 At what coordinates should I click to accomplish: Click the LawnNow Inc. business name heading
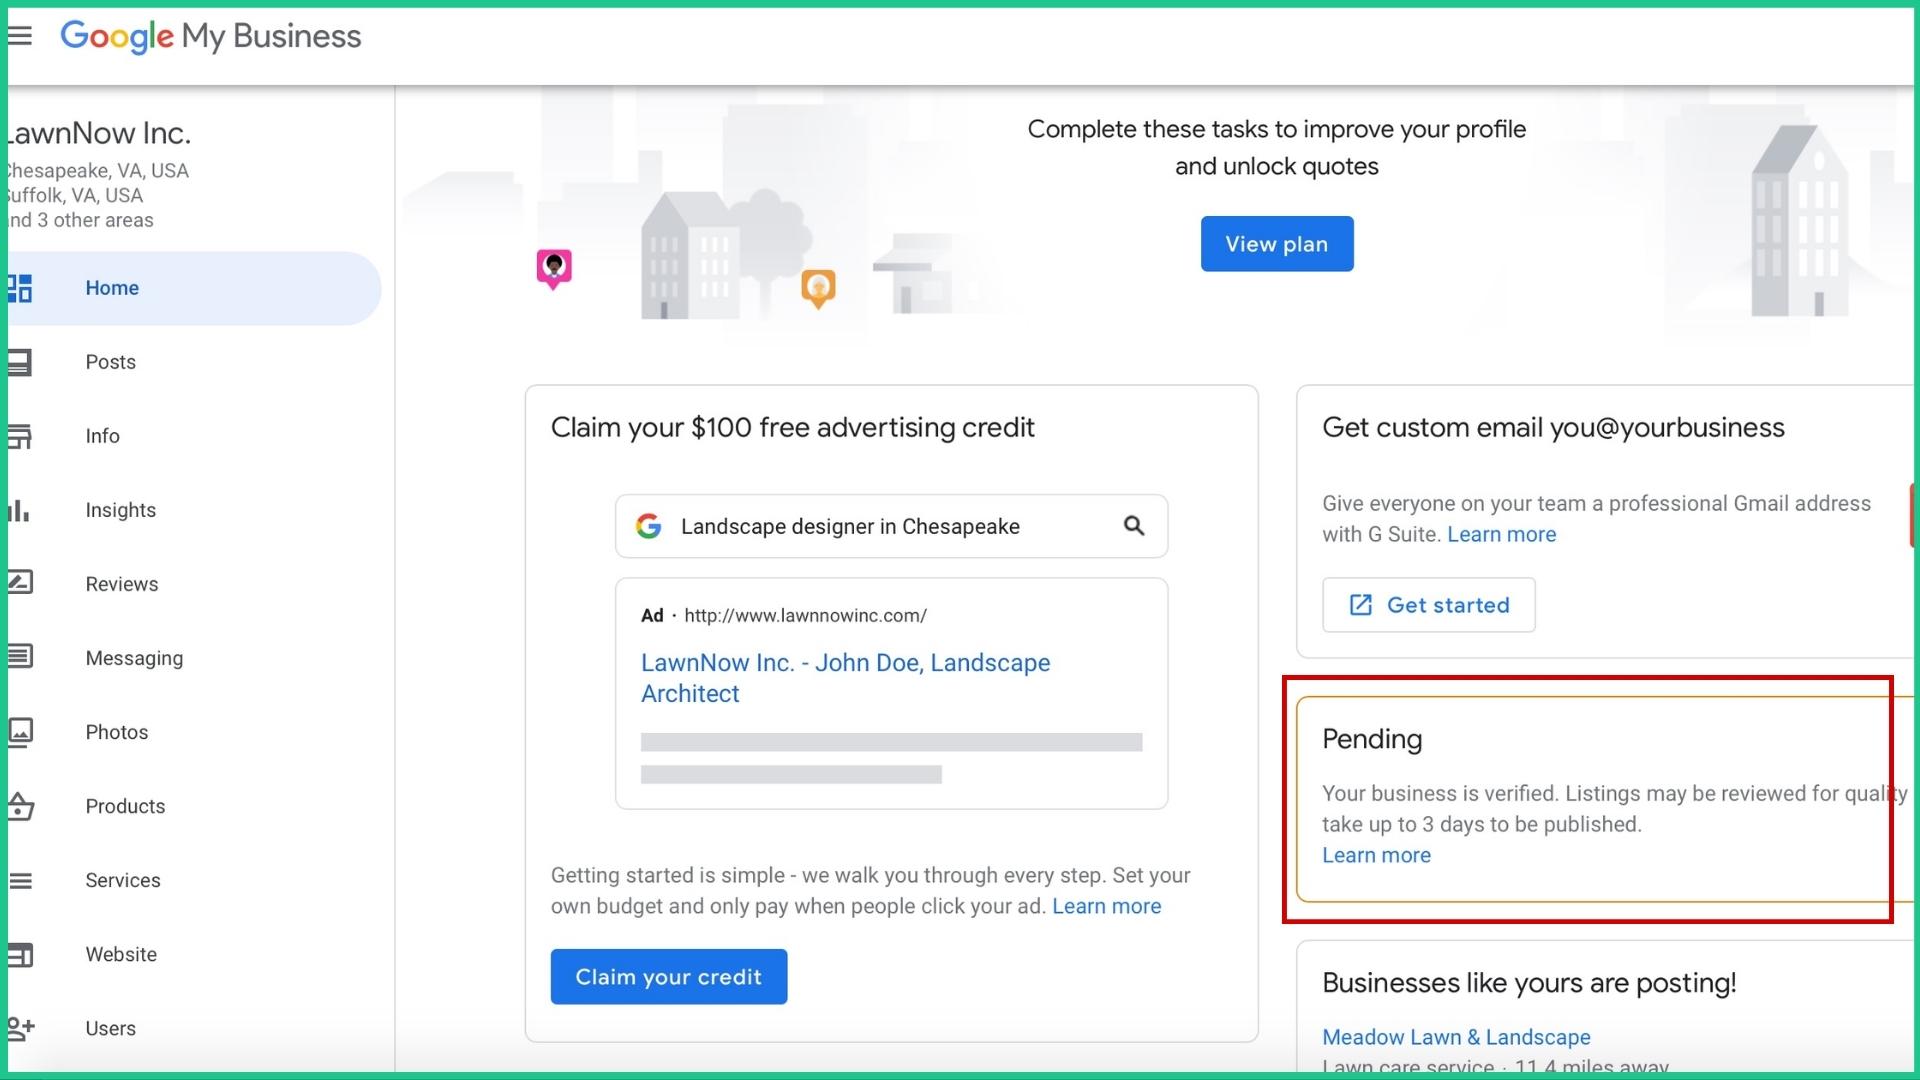click(x=100, y=133)
